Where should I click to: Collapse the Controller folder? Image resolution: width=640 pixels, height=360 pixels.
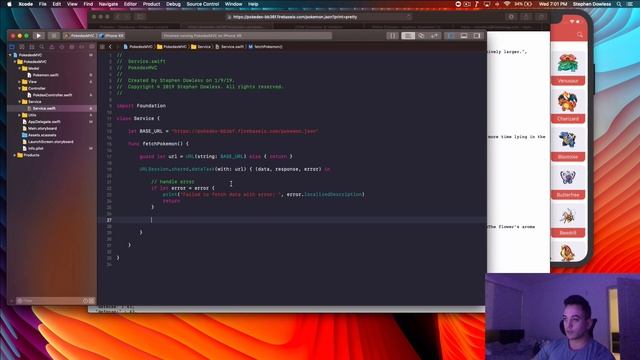[20, 88]
